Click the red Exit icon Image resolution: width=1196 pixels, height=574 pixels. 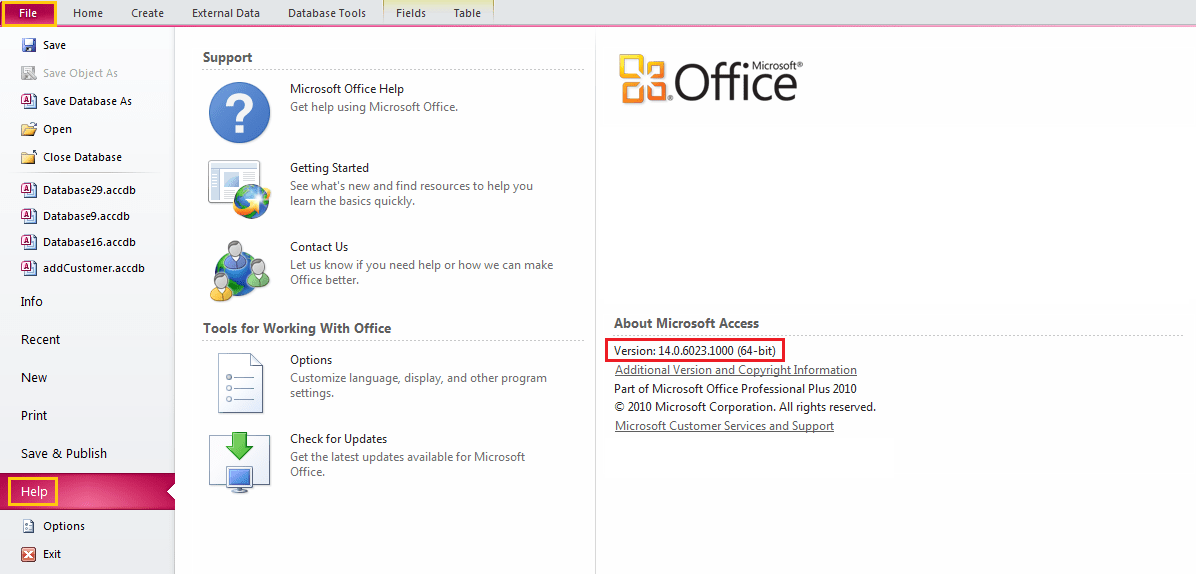tap(29, 554)
